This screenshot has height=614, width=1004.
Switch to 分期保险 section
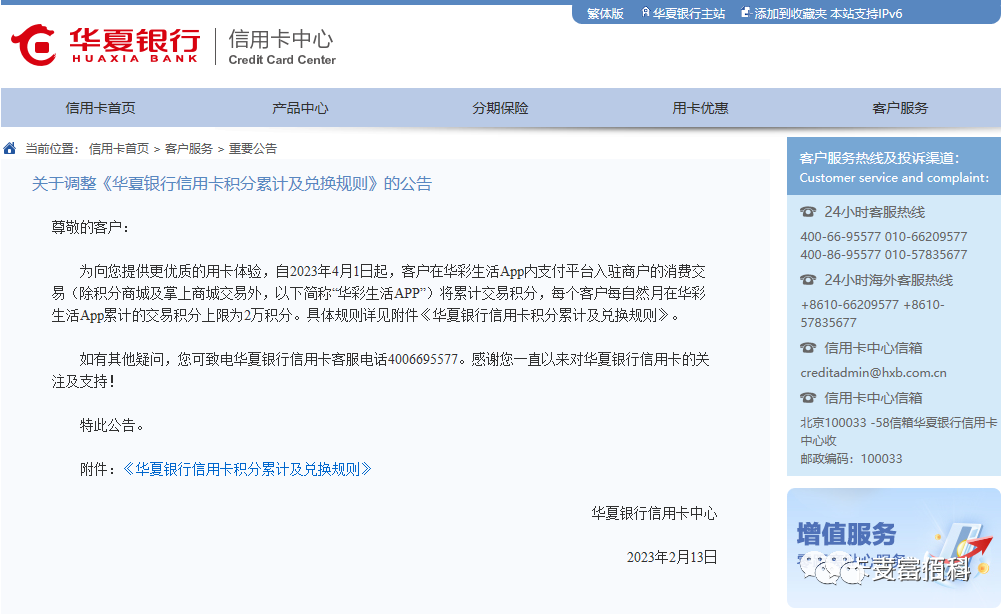tap(500, 108)
